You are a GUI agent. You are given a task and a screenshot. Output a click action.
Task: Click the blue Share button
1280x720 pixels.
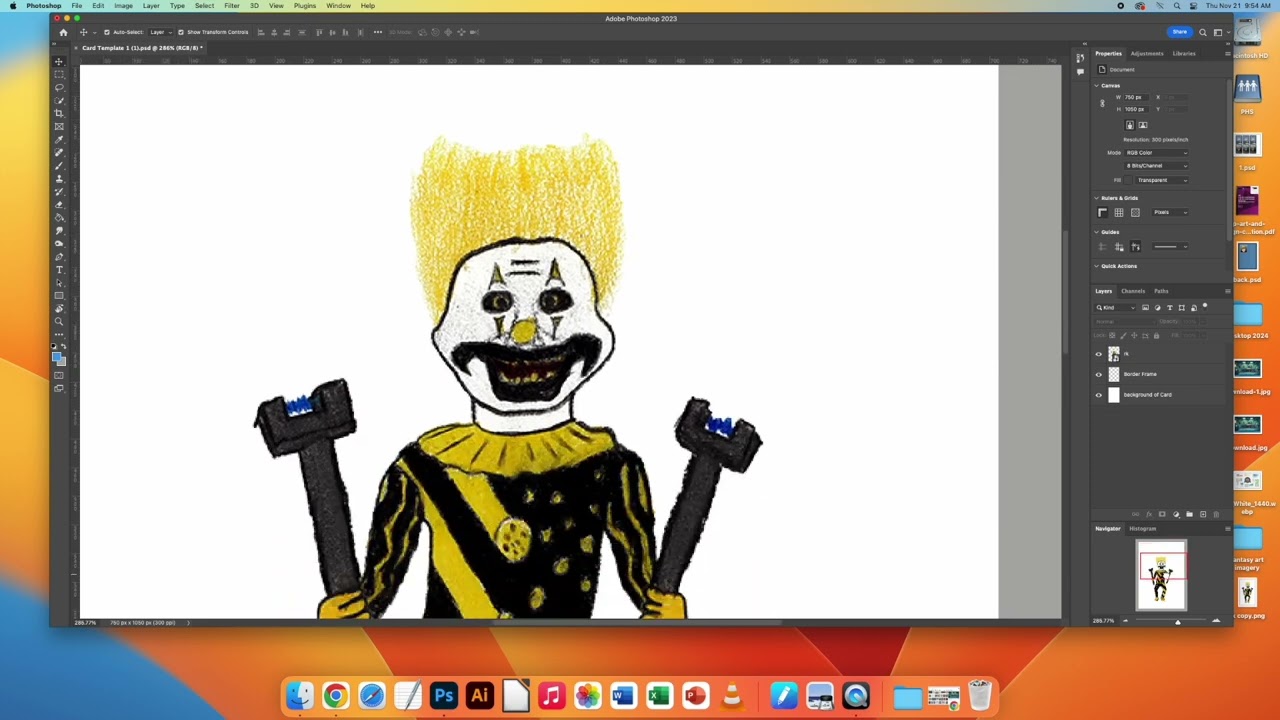click(x=1180, y=32)
